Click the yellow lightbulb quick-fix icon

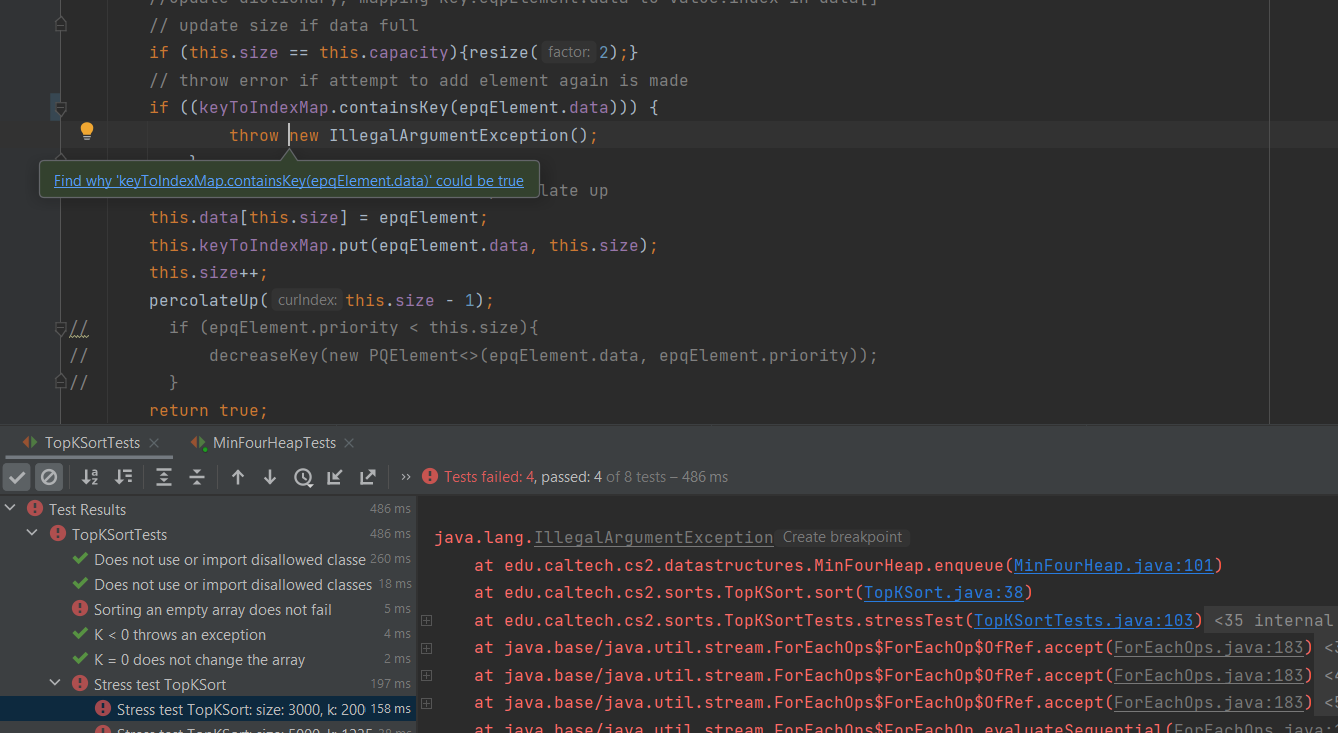point(87,131)
